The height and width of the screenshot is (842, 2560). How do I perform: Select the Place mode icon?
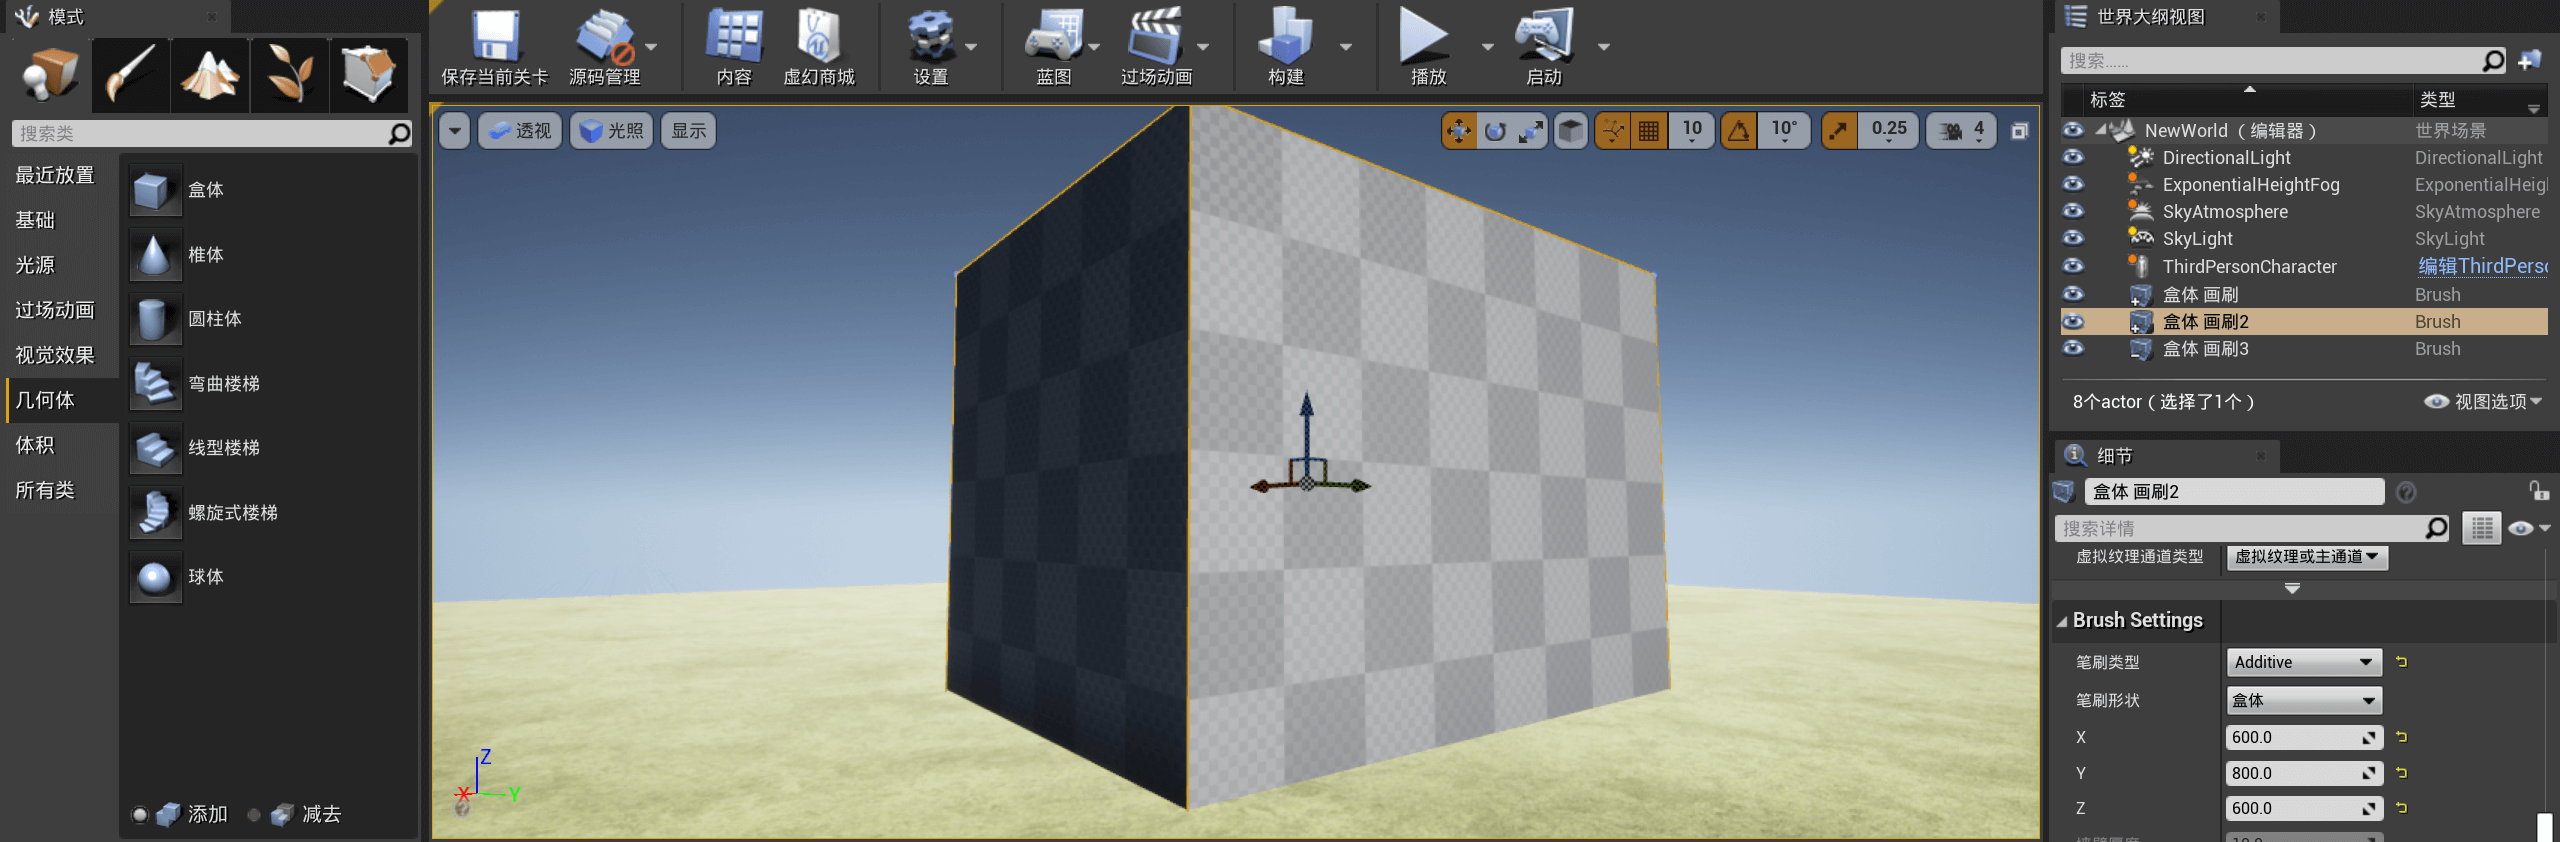click(x=50, y=74)
